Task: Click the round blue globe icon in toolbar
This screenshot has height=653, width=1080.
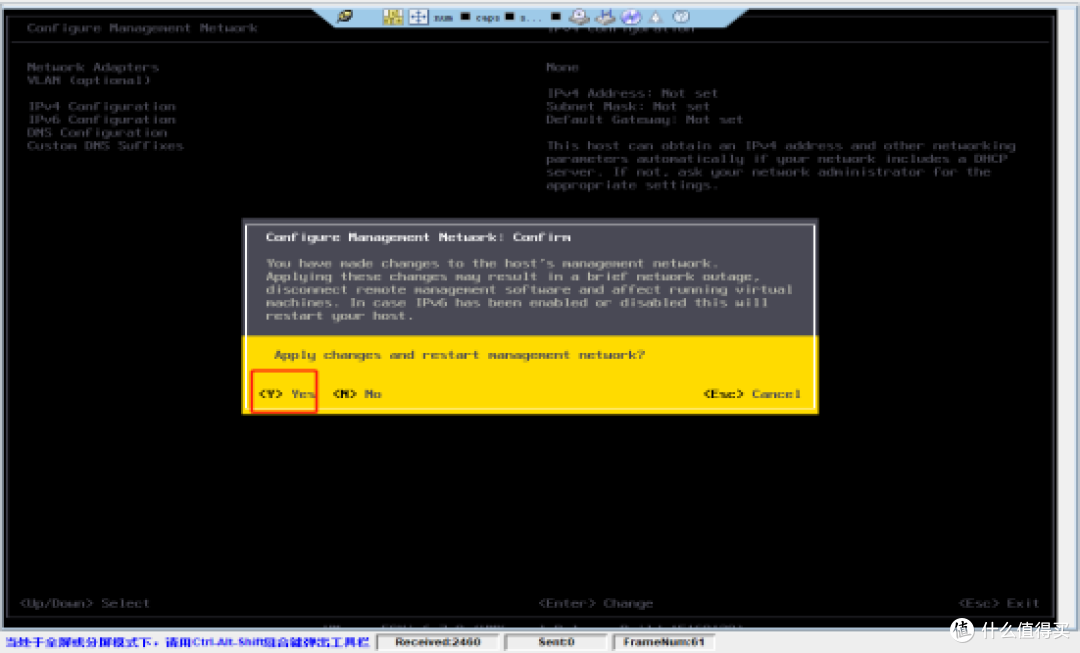Action: pos(631,17)
